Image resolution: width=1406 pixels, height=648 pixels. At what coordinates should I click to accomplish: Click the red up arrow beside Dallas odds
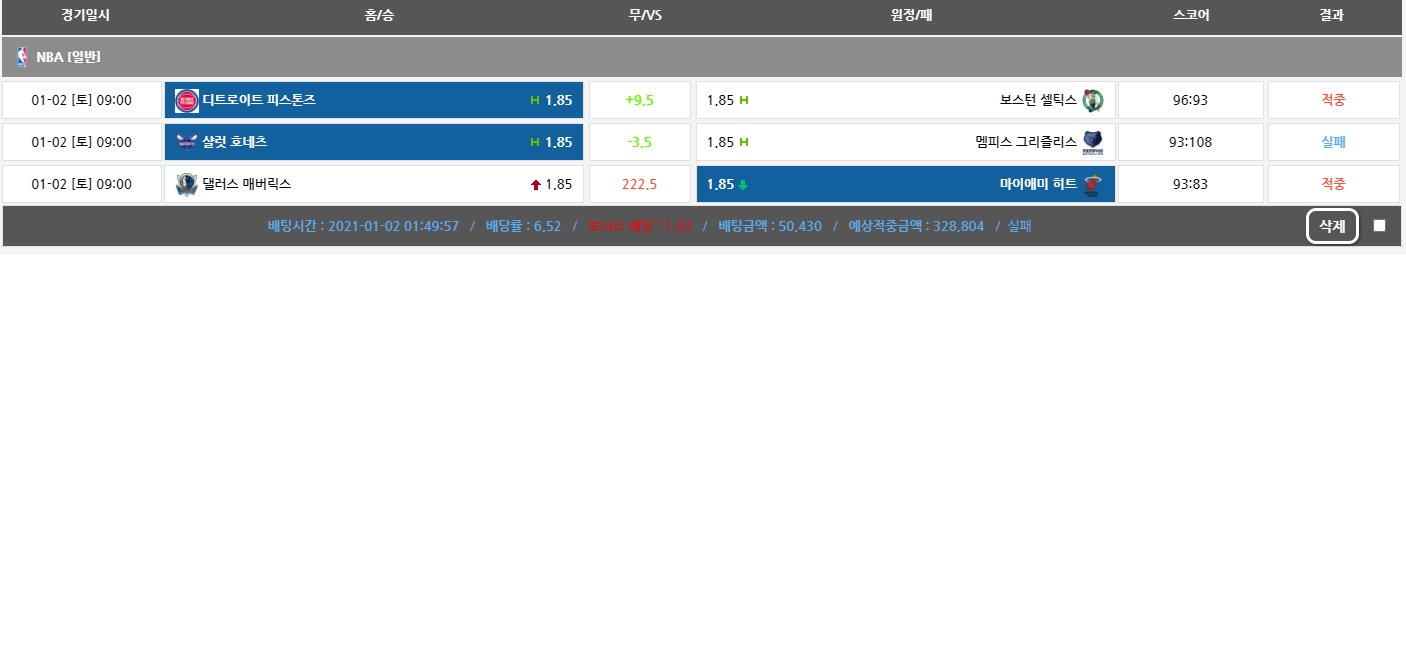[536, 185]
